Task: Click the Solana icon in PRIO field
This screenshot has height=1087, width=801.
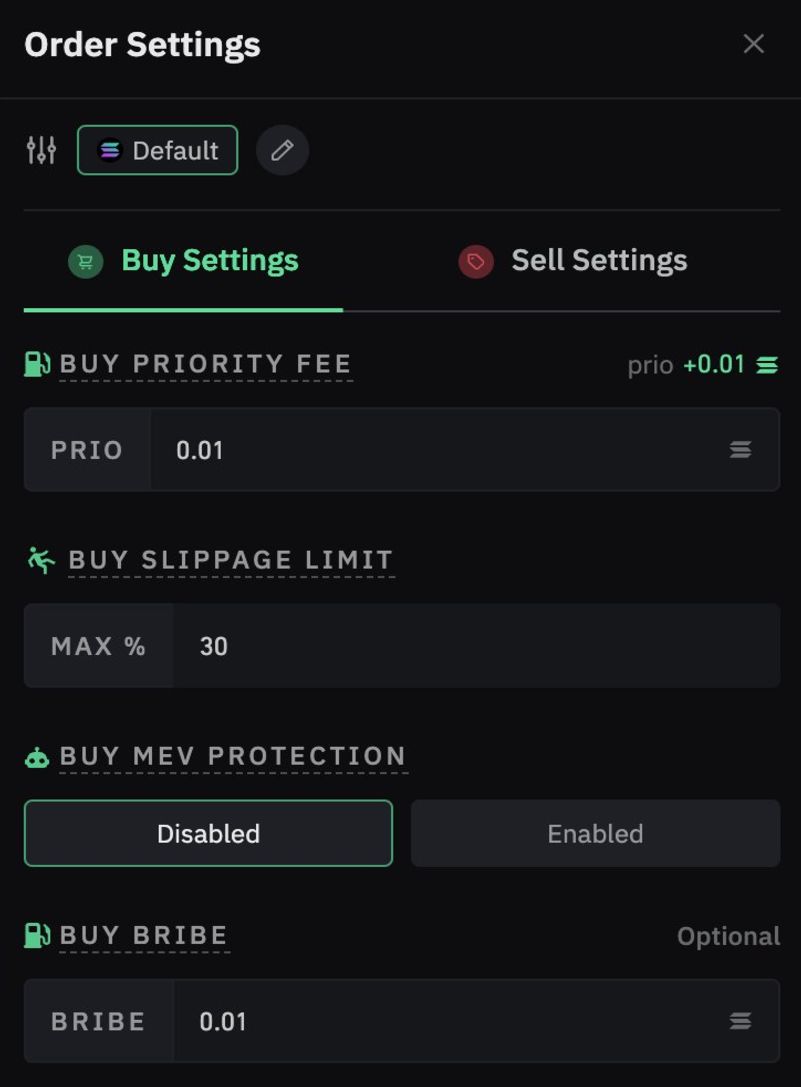Action: pos(740,450)
